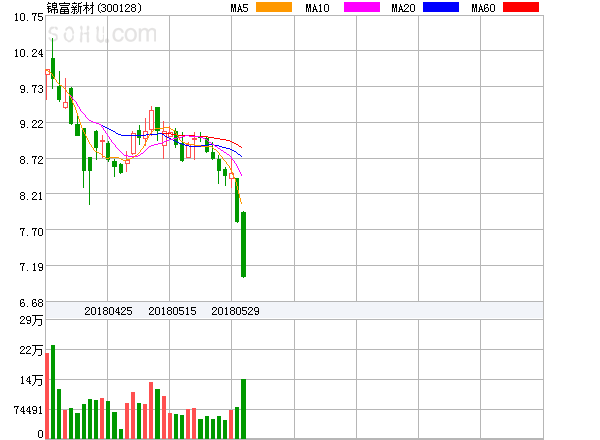Click the tallest green volume bar
This screenshot has width=600, height=440.
click(x=53, y=392)
